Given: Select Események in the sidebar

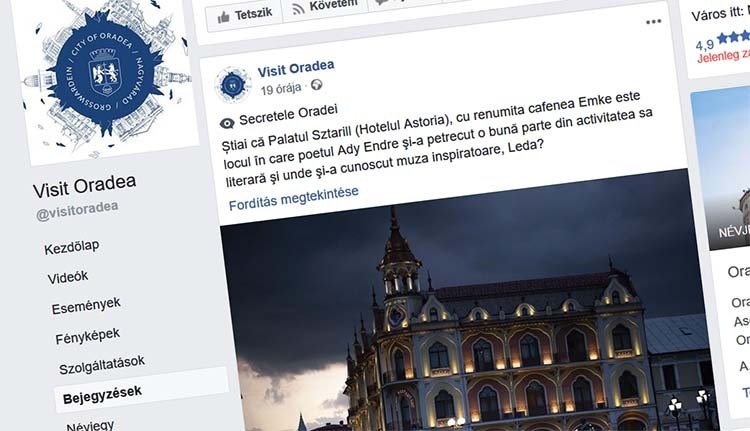Looking at the screenshot, I should 86,306.
